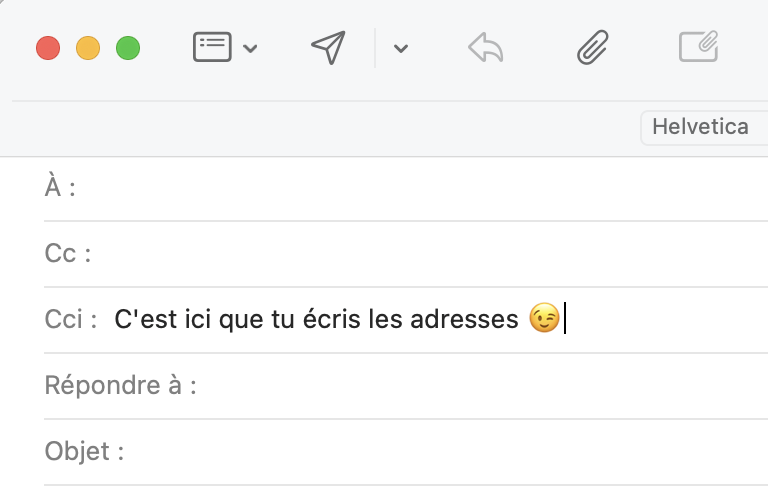The width and height of the screenshot is (768, 486).
Task: Enter full screen with green button
Action: point(128,48)
